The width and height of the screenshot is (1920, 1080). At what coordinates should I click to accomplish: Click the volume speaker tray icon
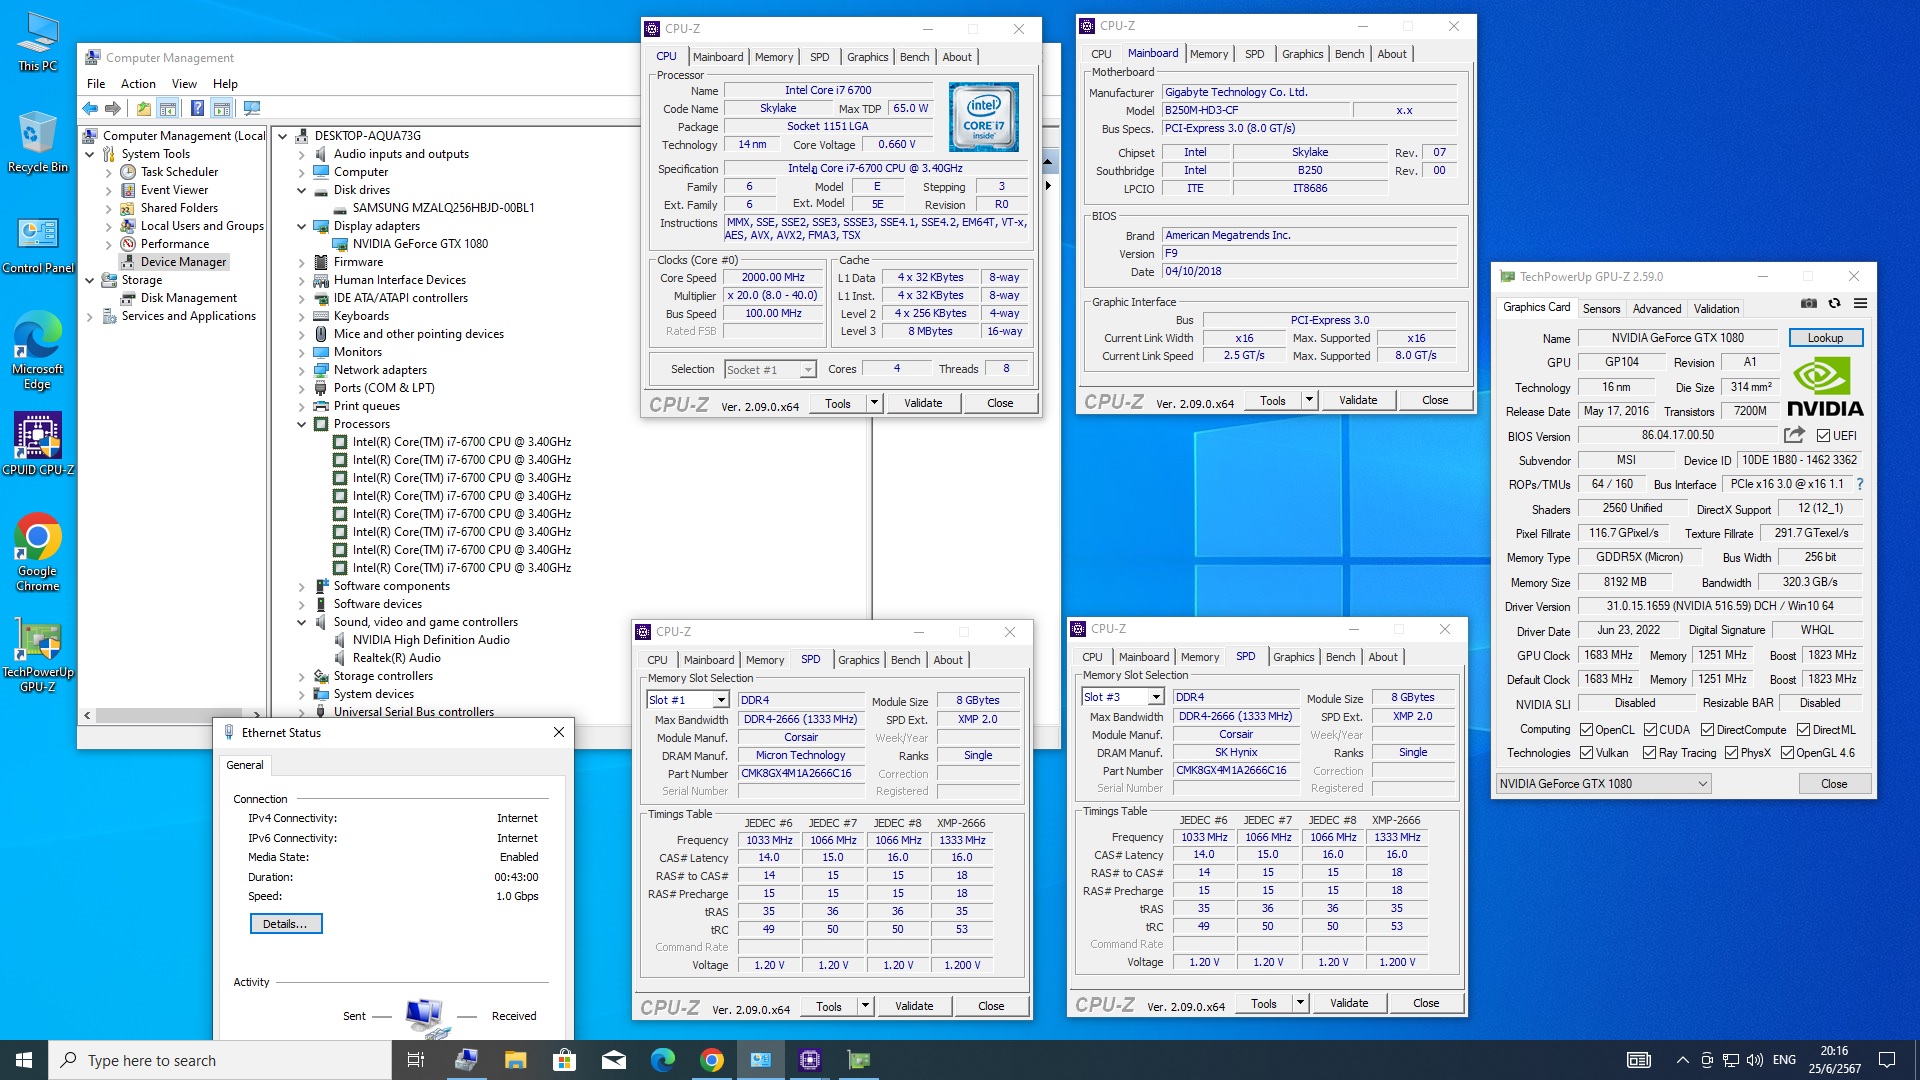1755,1060
